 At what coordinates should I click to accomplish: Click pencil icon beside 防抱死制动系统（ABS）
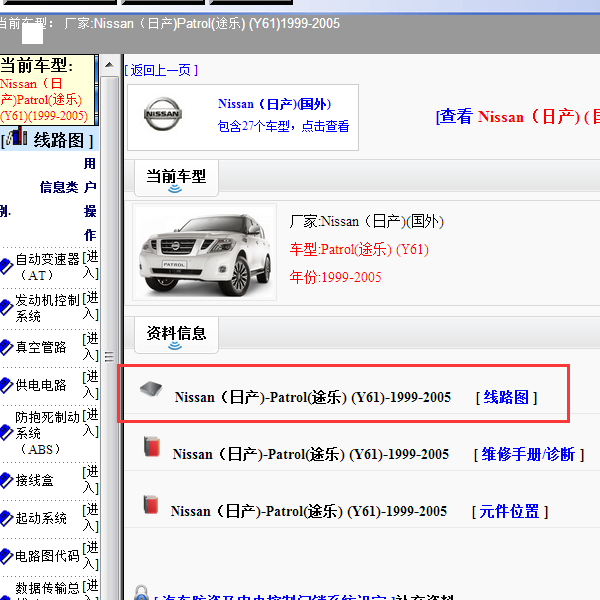(6, 432)
